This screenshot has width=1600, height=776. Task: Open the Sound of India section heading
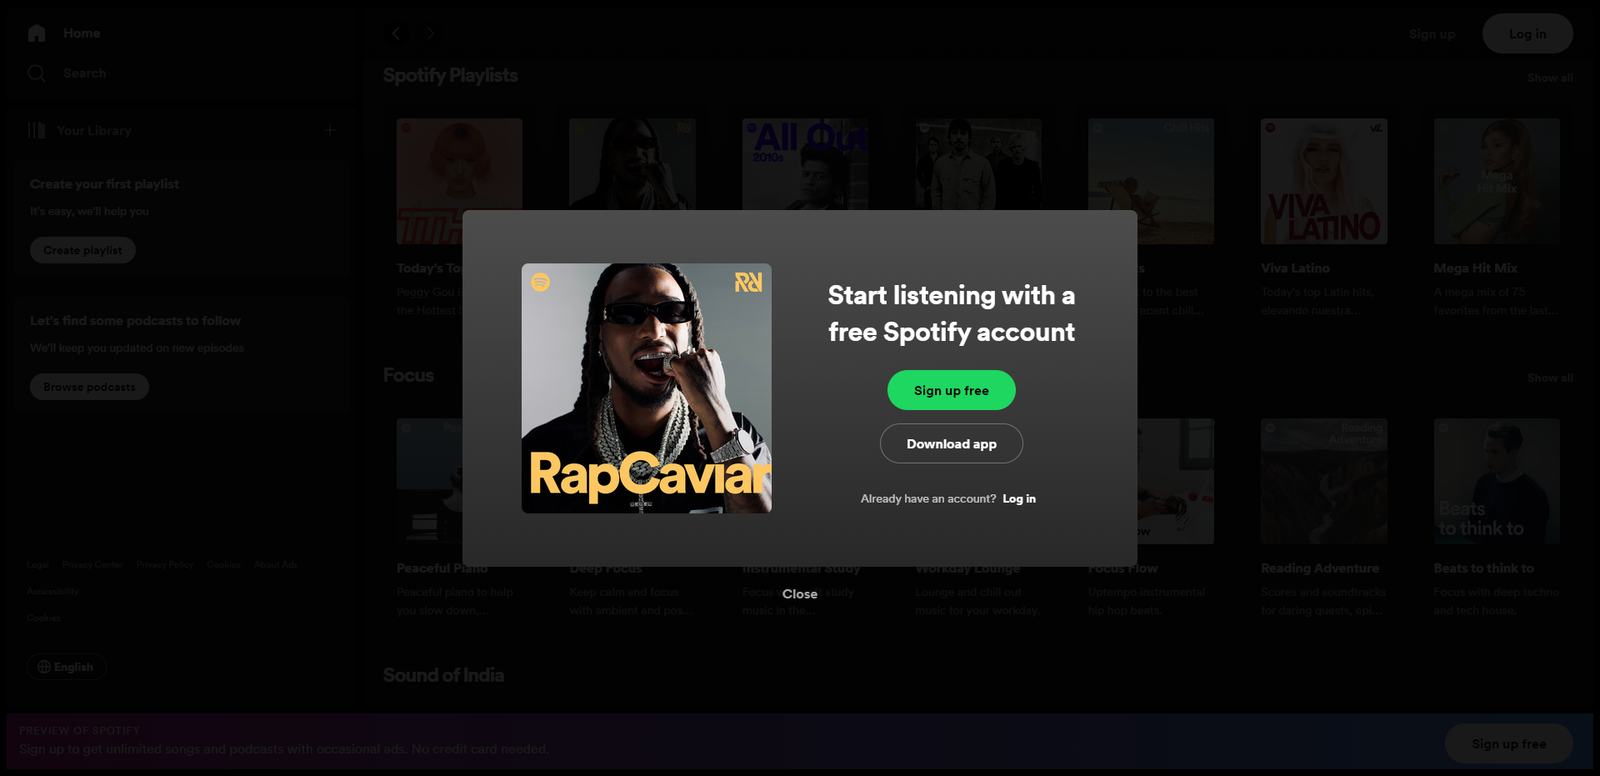point(443,675)
